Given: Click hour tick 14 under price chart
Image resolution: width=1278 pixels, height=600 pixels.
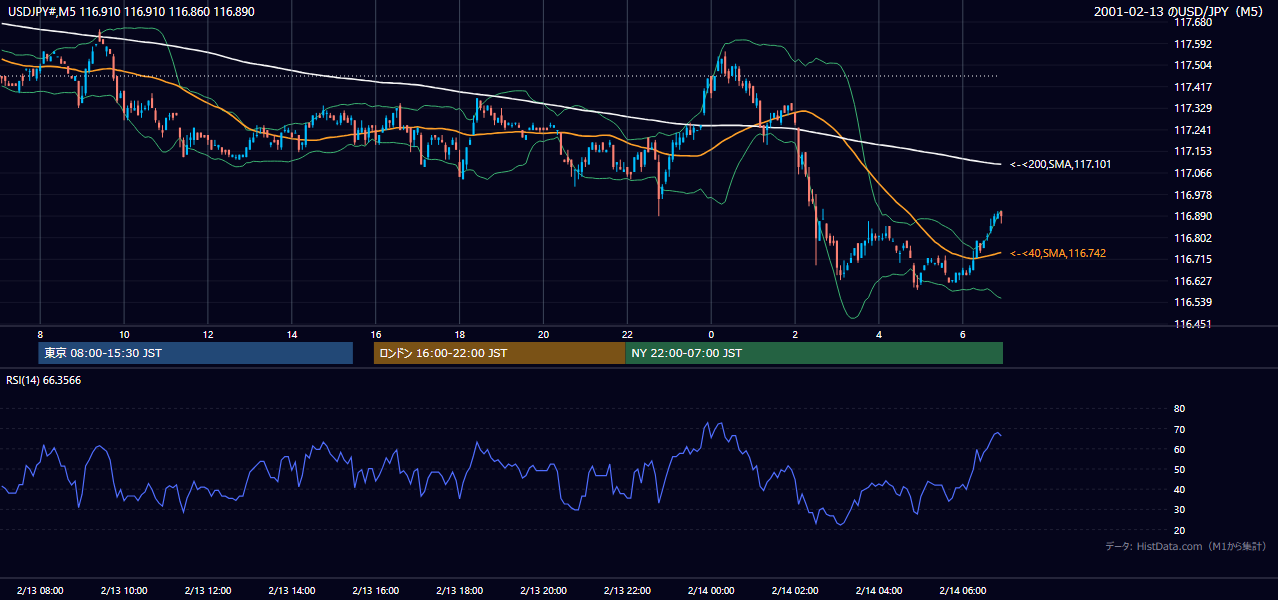Looking at the screenshot, I should click(x=292, y=333).
